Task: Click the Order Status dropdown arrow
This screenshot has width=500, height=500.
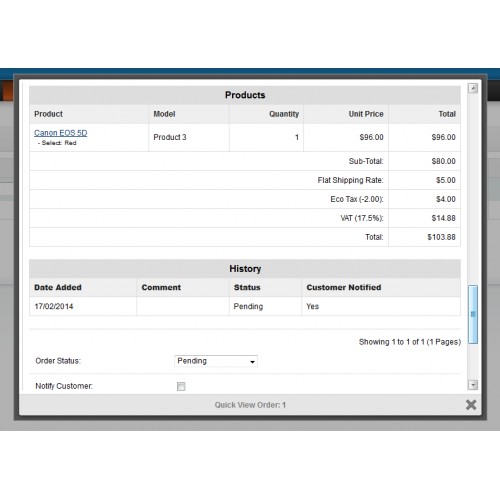Action: 252,362
